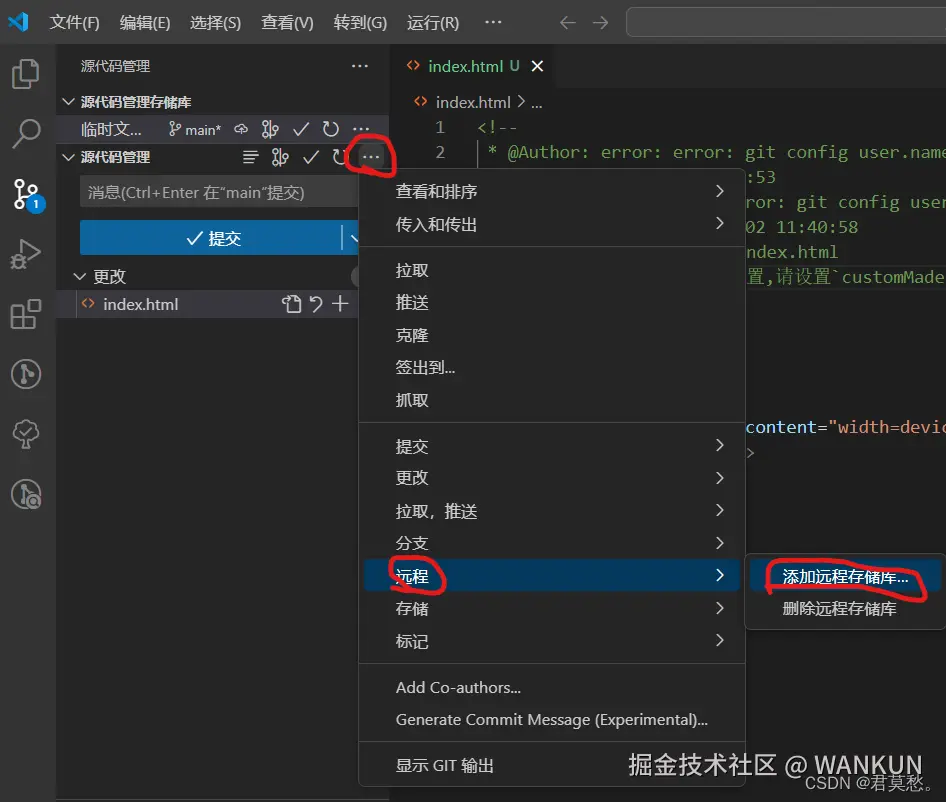
Task: Go back using the left arrow
Action: [x=567, y=23]
